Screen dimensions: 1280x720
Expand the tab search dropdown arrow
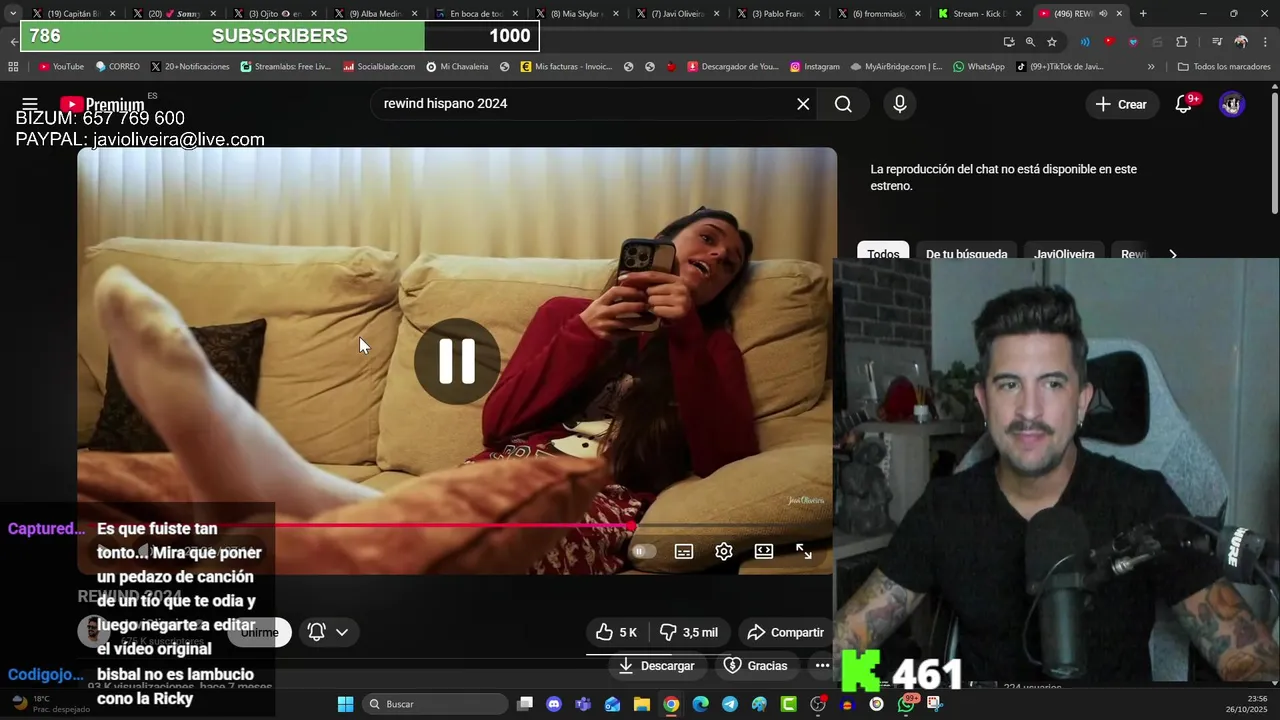click(x=12, y=14)
